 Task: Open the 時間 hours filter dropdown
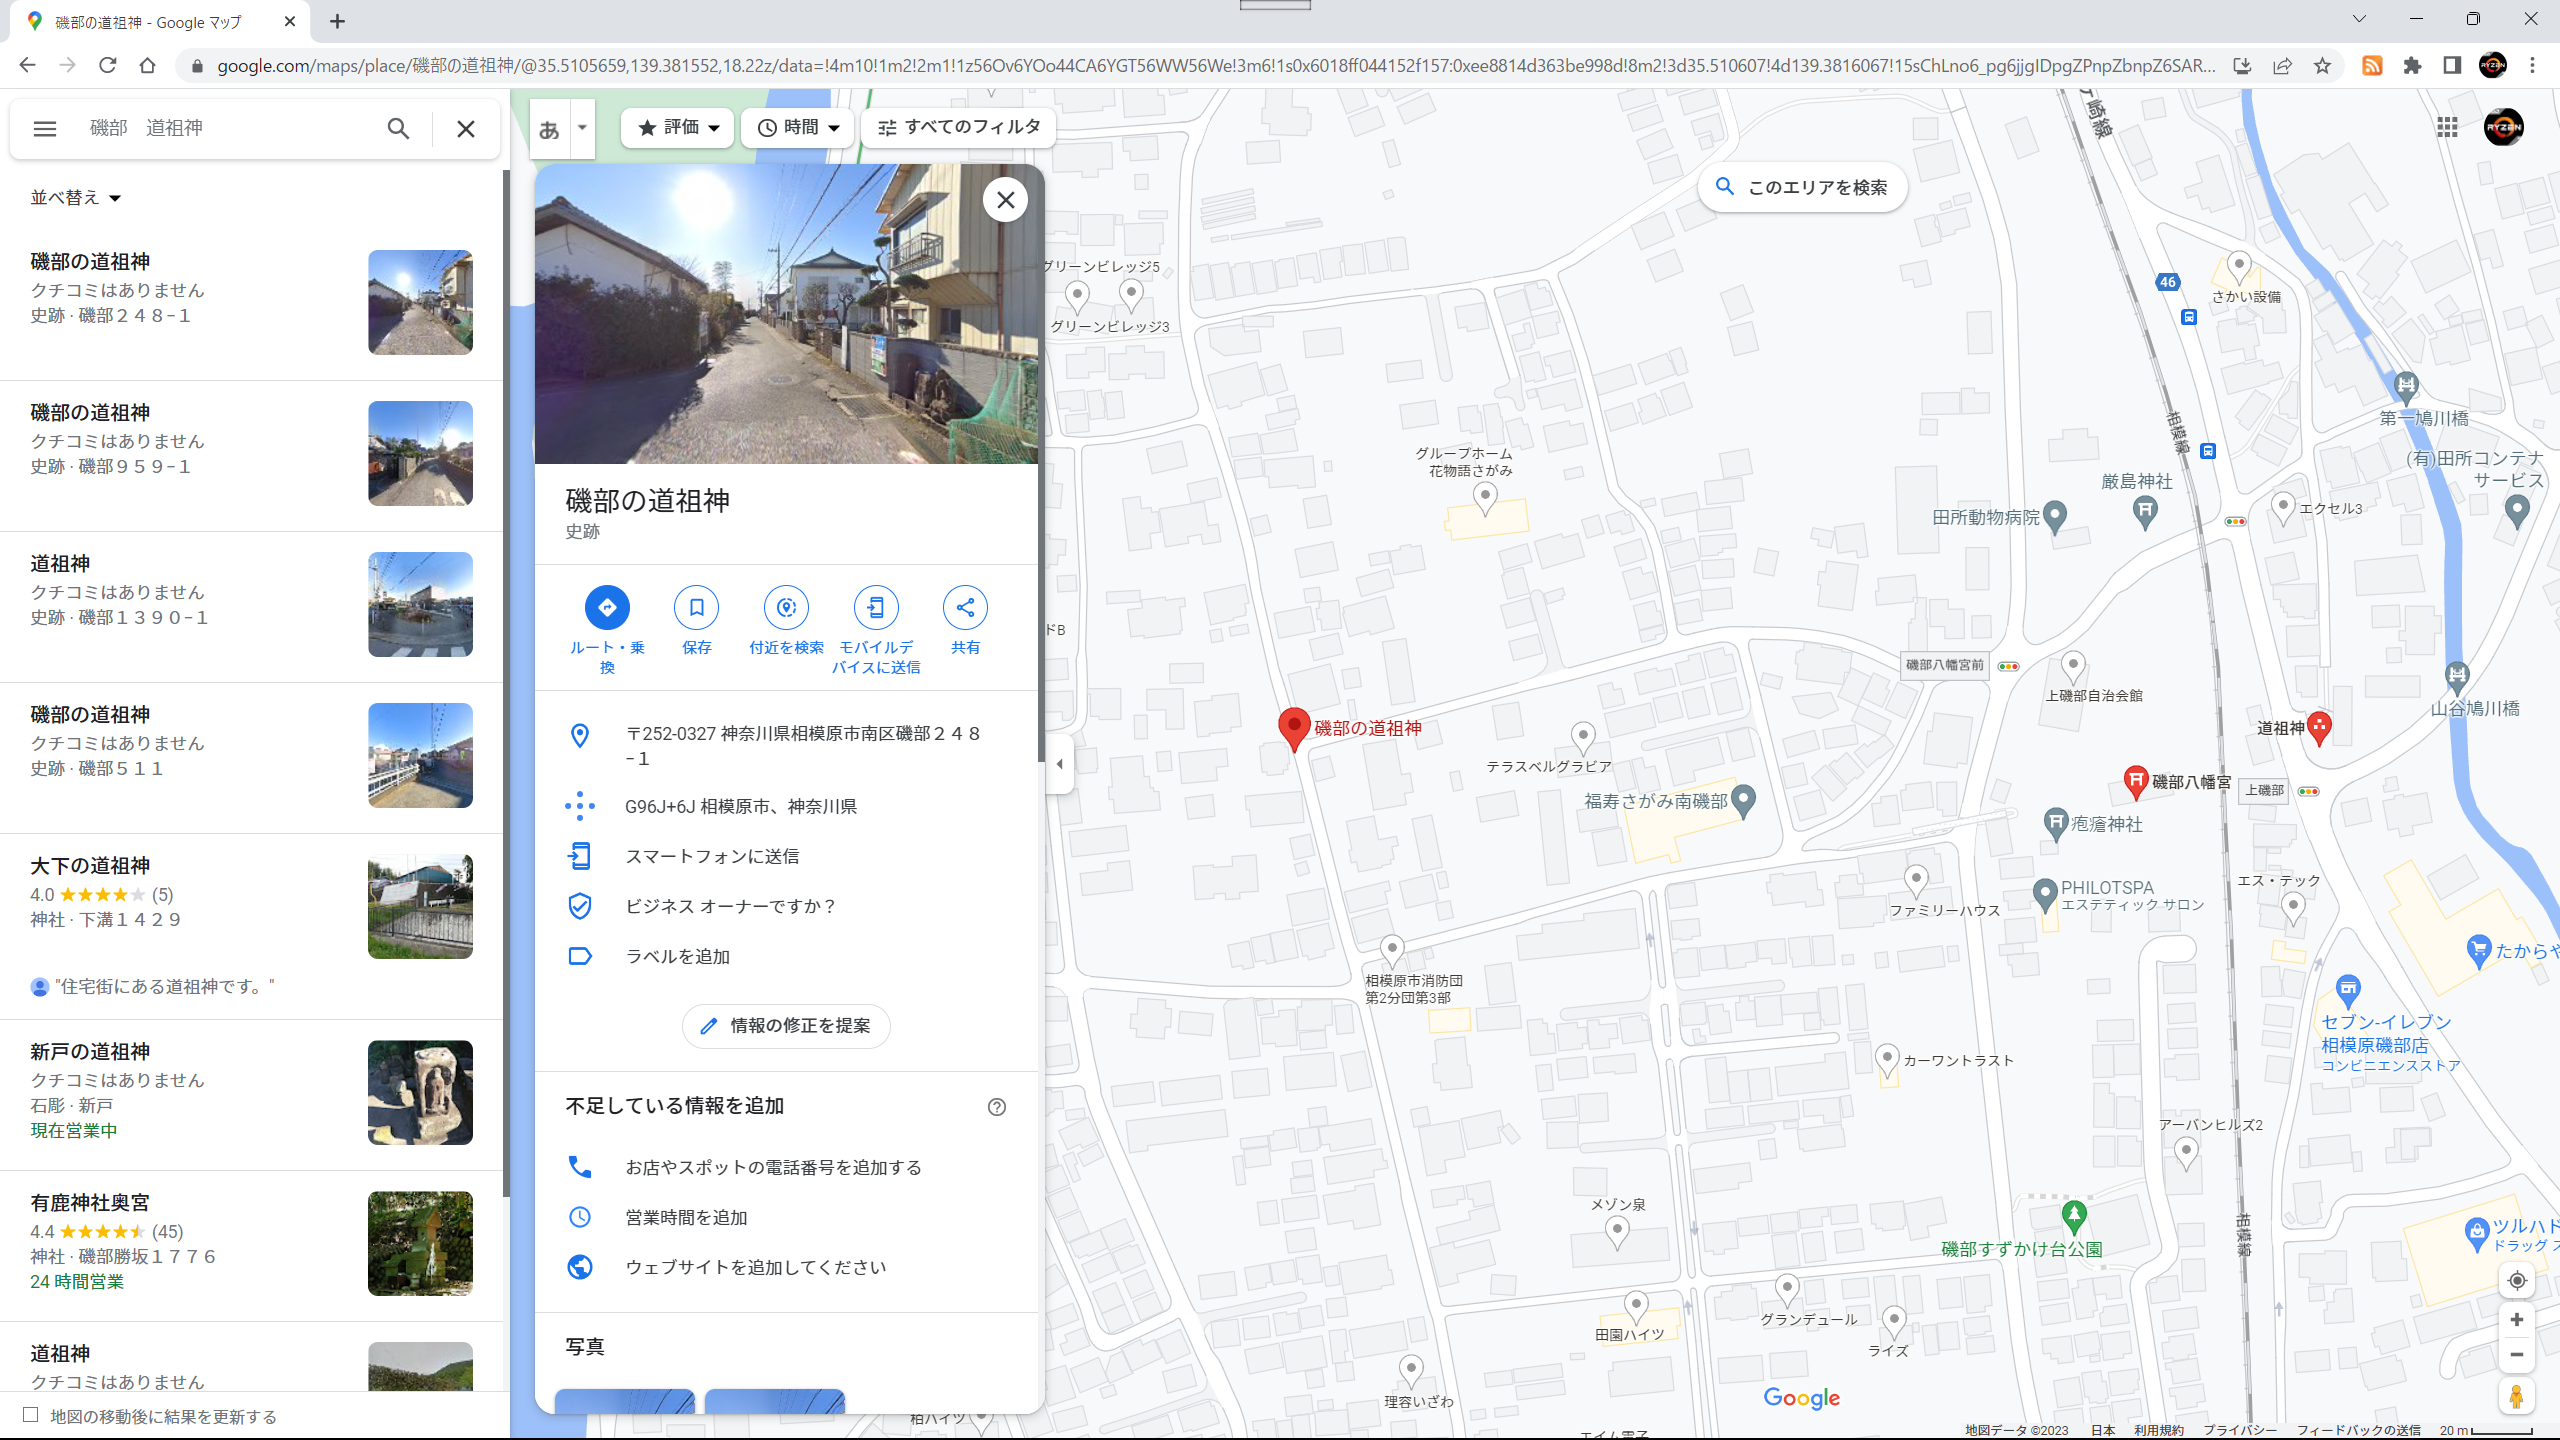pyautogui.click(x=797, y=127)
